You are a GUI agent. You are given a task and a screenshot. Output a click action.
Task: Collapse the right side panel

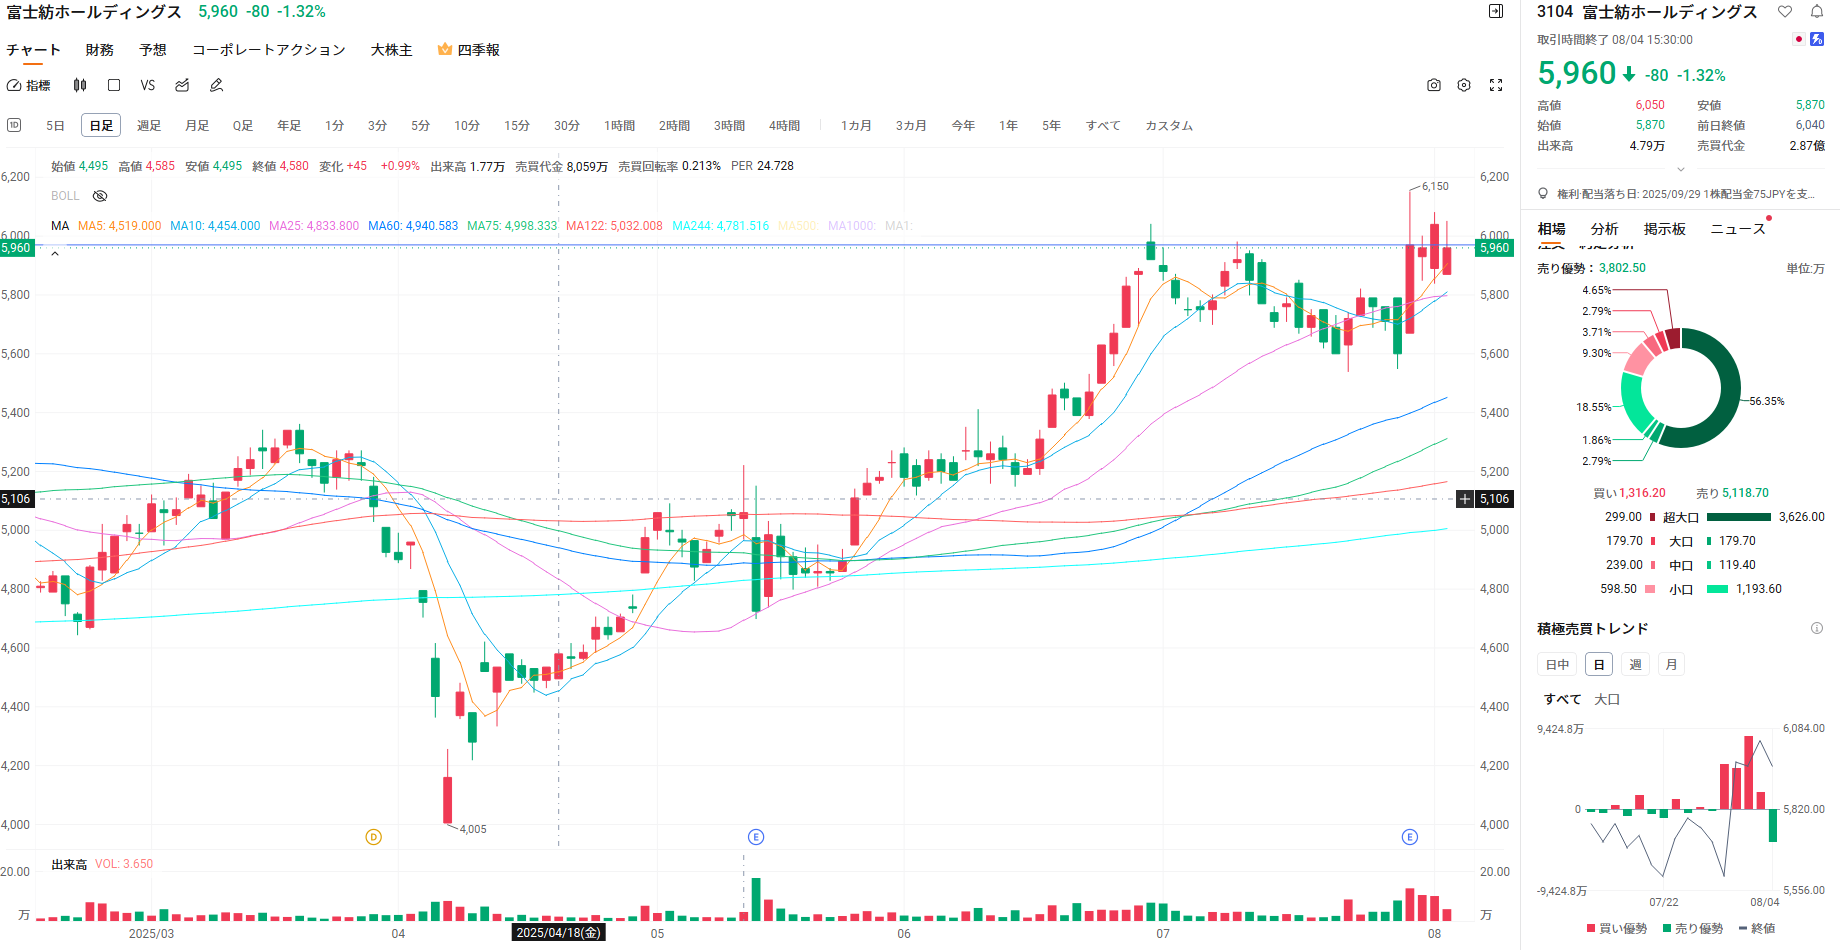(1496, 11)
